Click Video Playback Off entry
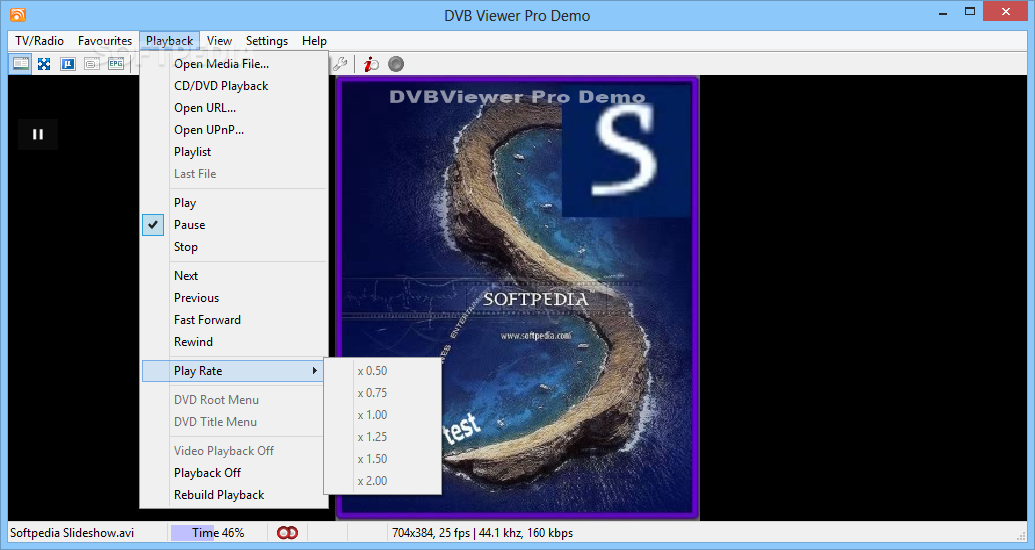1035x550 pixels. click(234, 451)
